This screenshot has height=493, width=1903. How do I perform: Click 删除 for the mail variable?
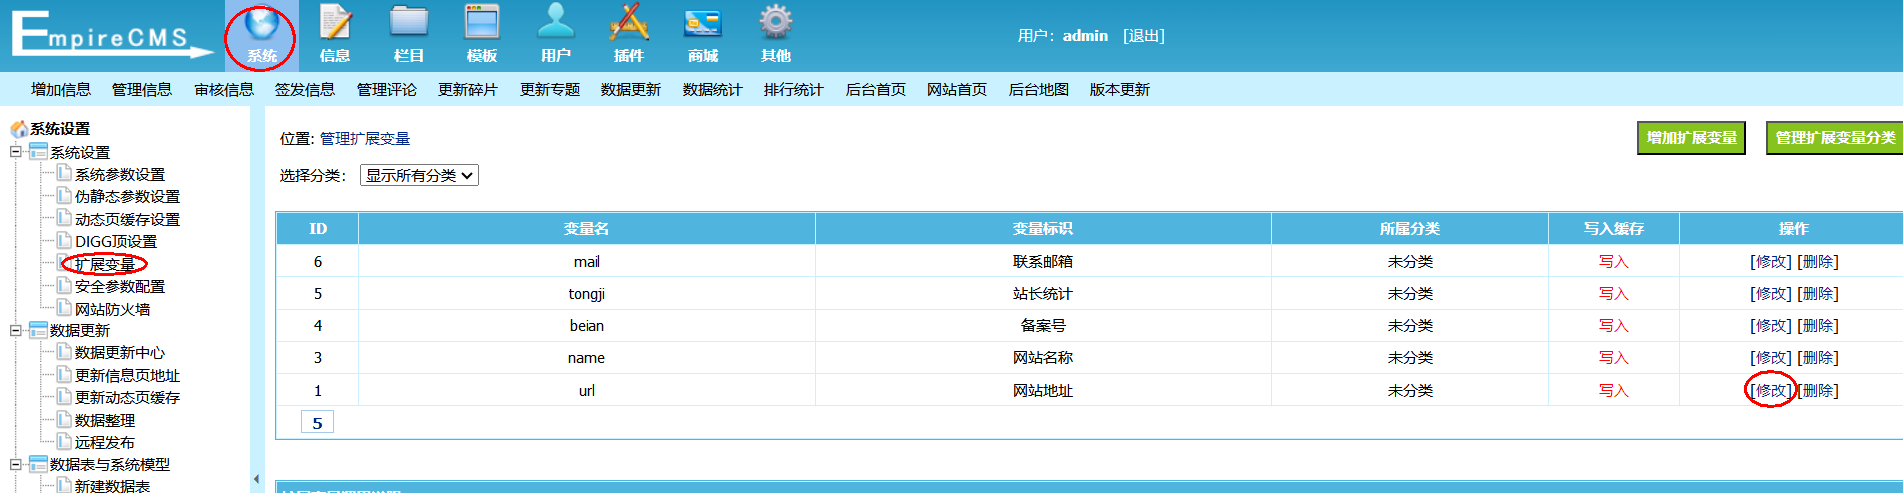click(x=1818, y=262)
